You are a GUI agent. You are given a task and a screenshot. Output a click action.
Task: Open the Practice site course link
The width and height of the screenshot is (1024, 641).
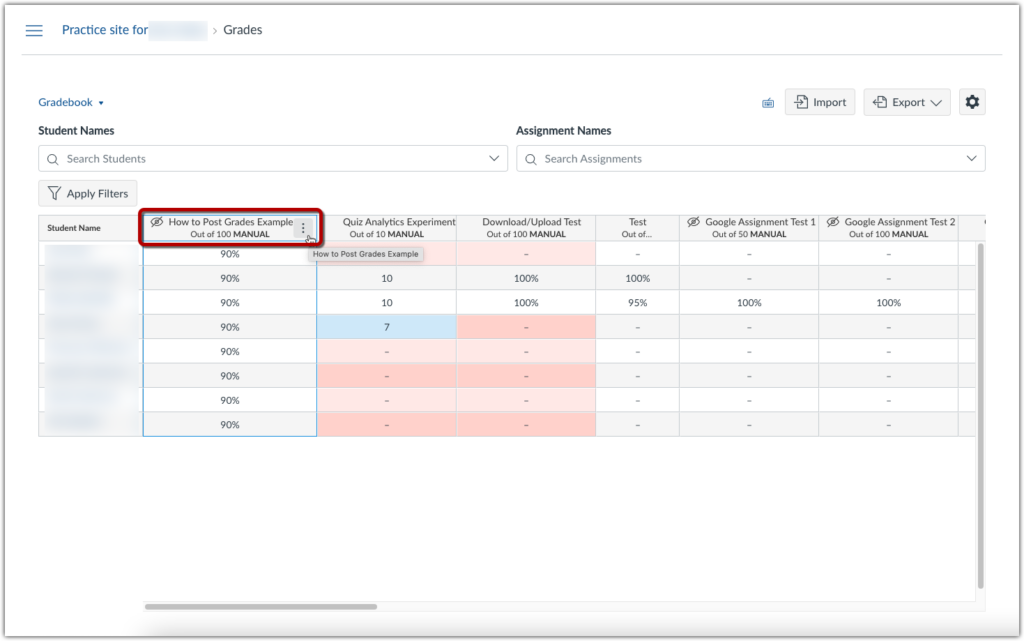tap(105, 30)
